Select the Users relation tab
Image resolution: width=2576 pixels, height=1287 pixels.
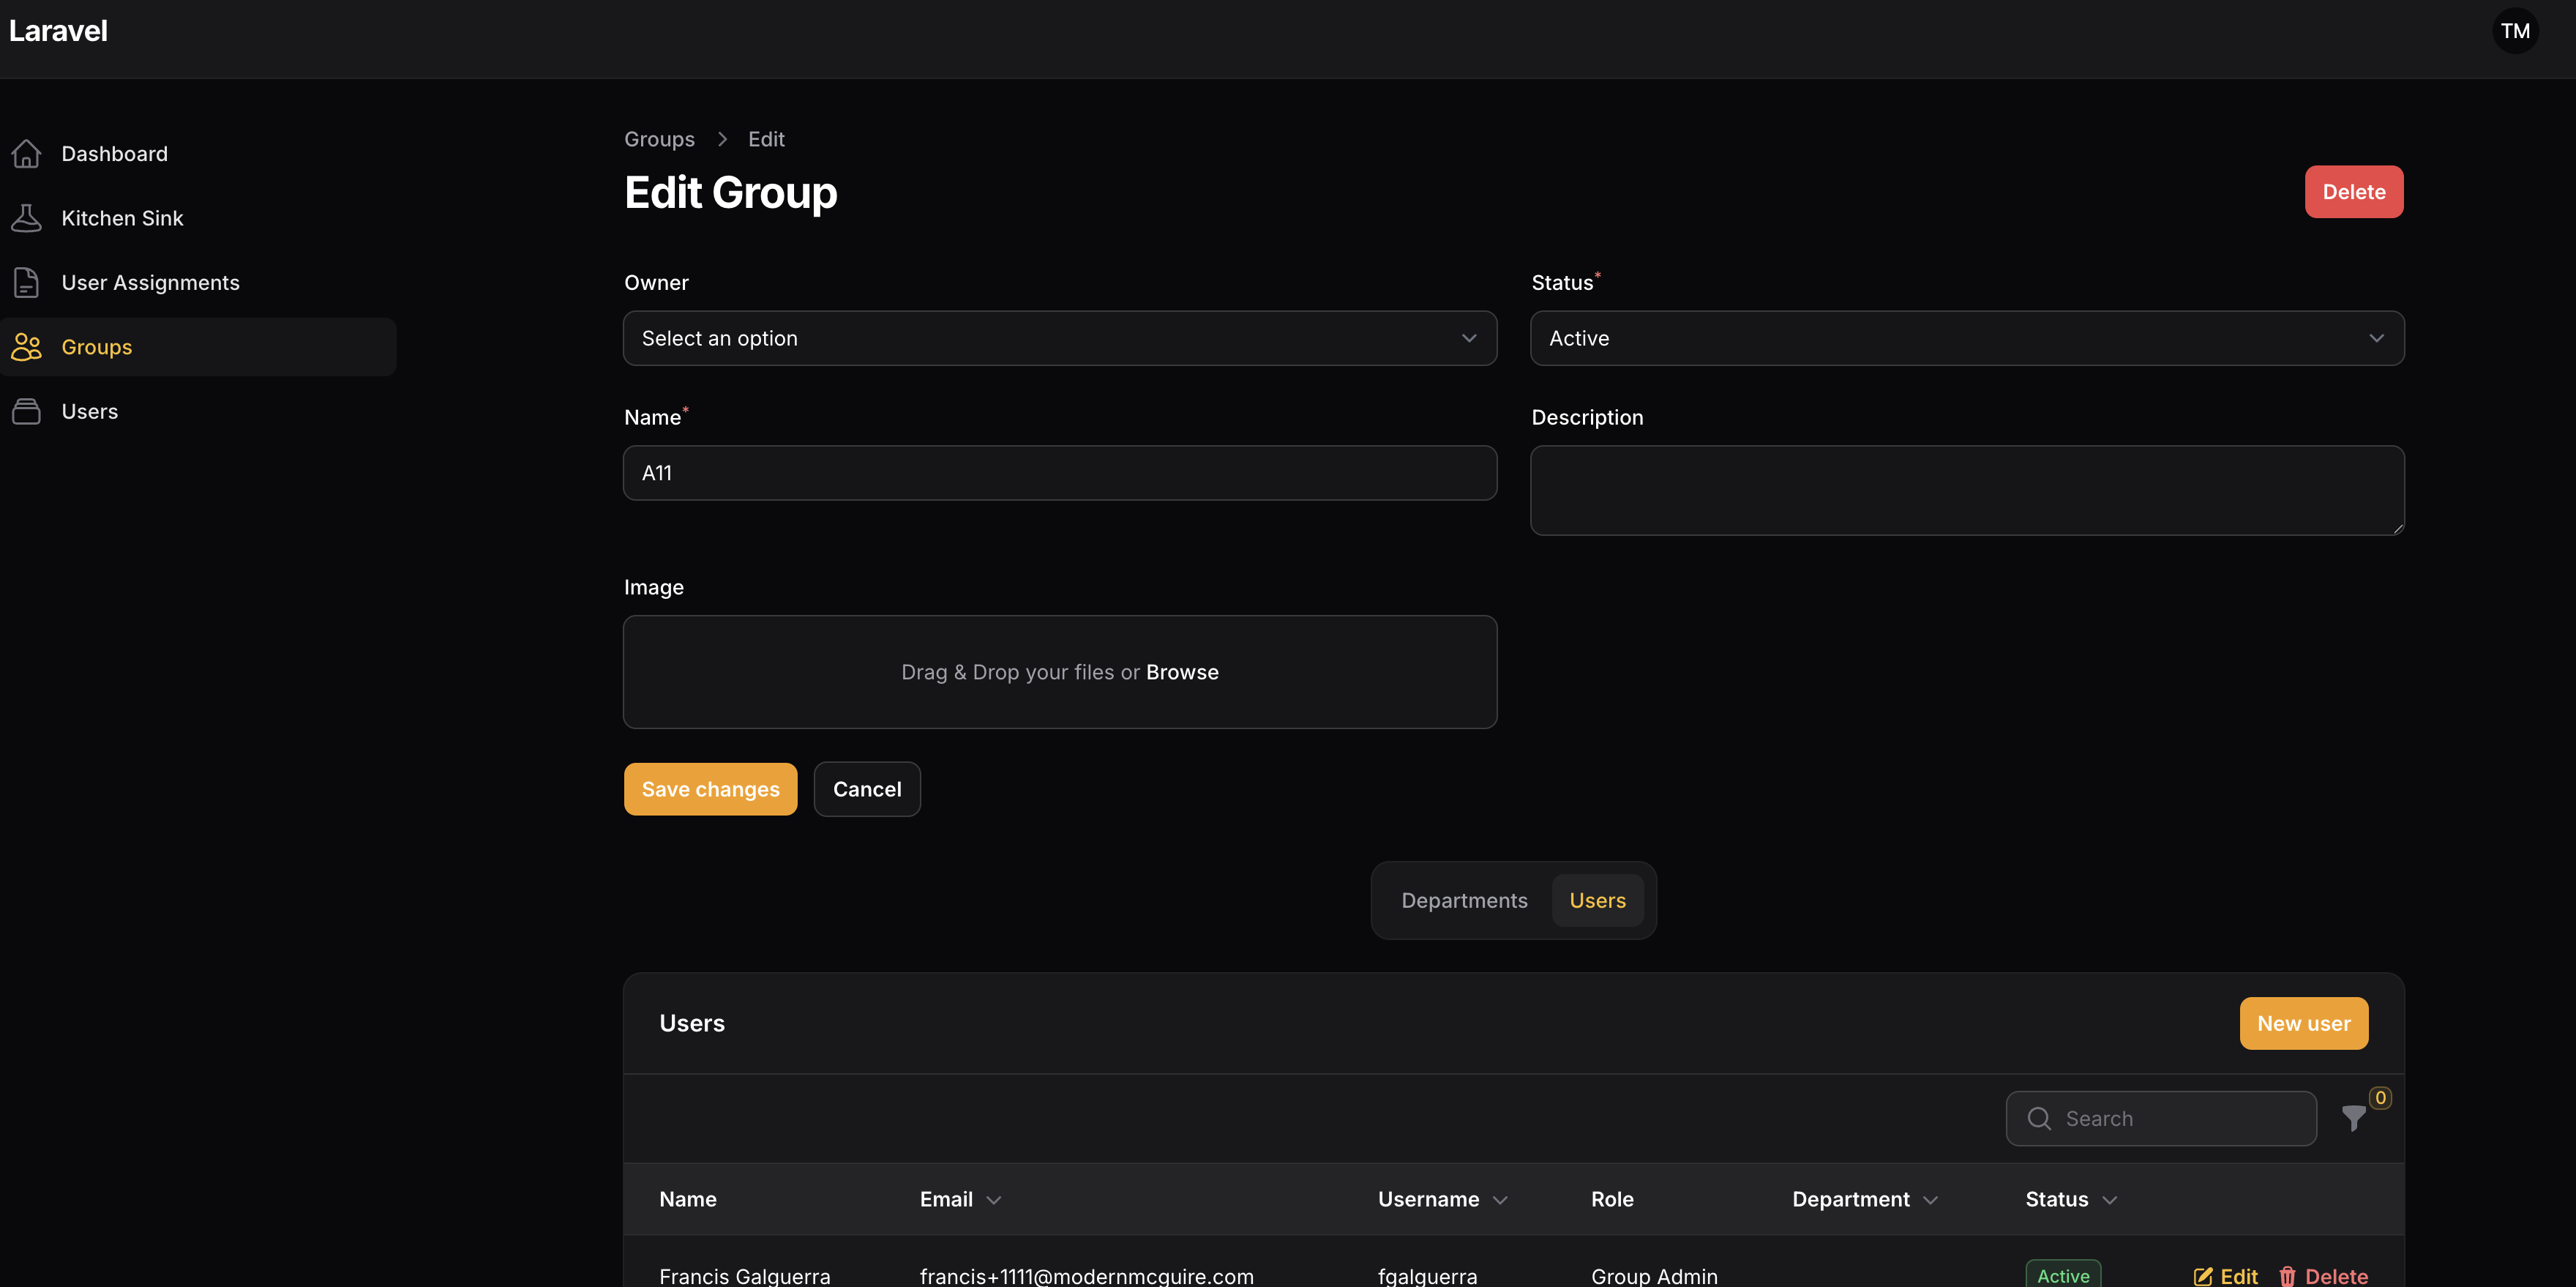click(1597, 900)
